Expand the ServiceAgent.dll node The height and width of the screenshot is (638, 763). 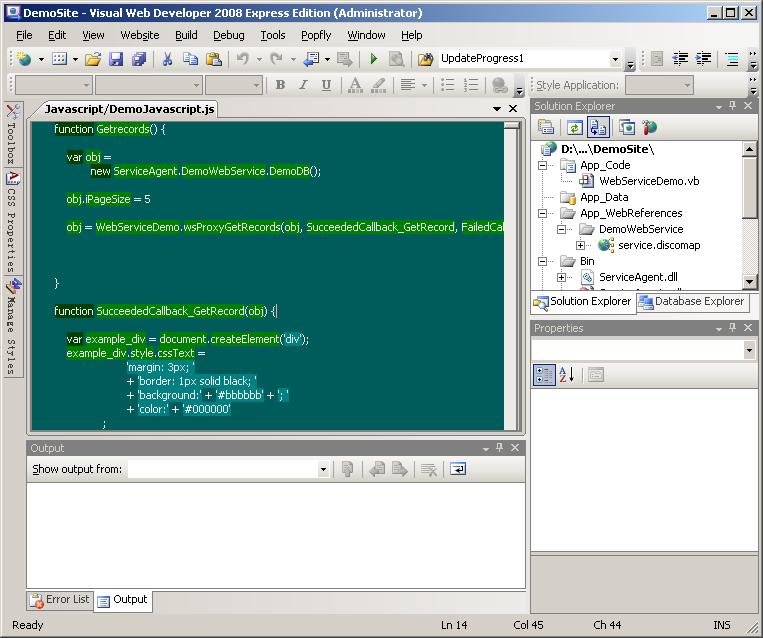click(561, 277)
